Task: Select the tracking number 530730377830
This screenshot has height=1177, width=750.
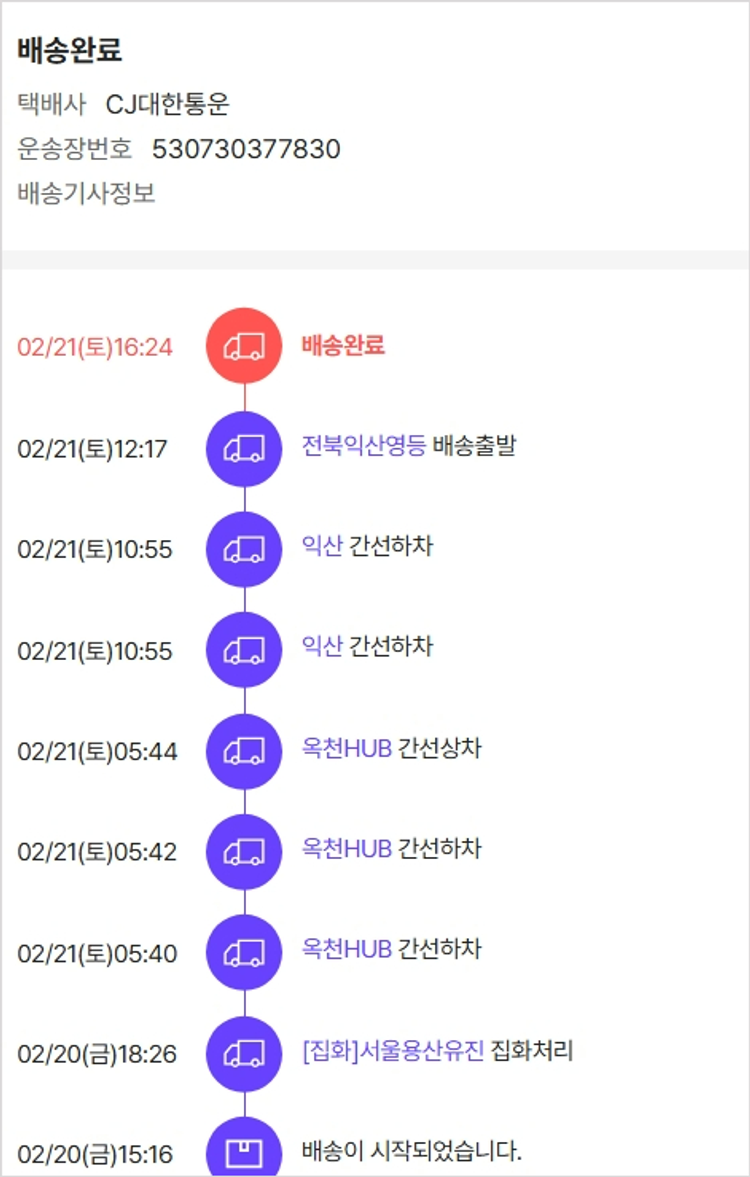Action: point(246,150)
